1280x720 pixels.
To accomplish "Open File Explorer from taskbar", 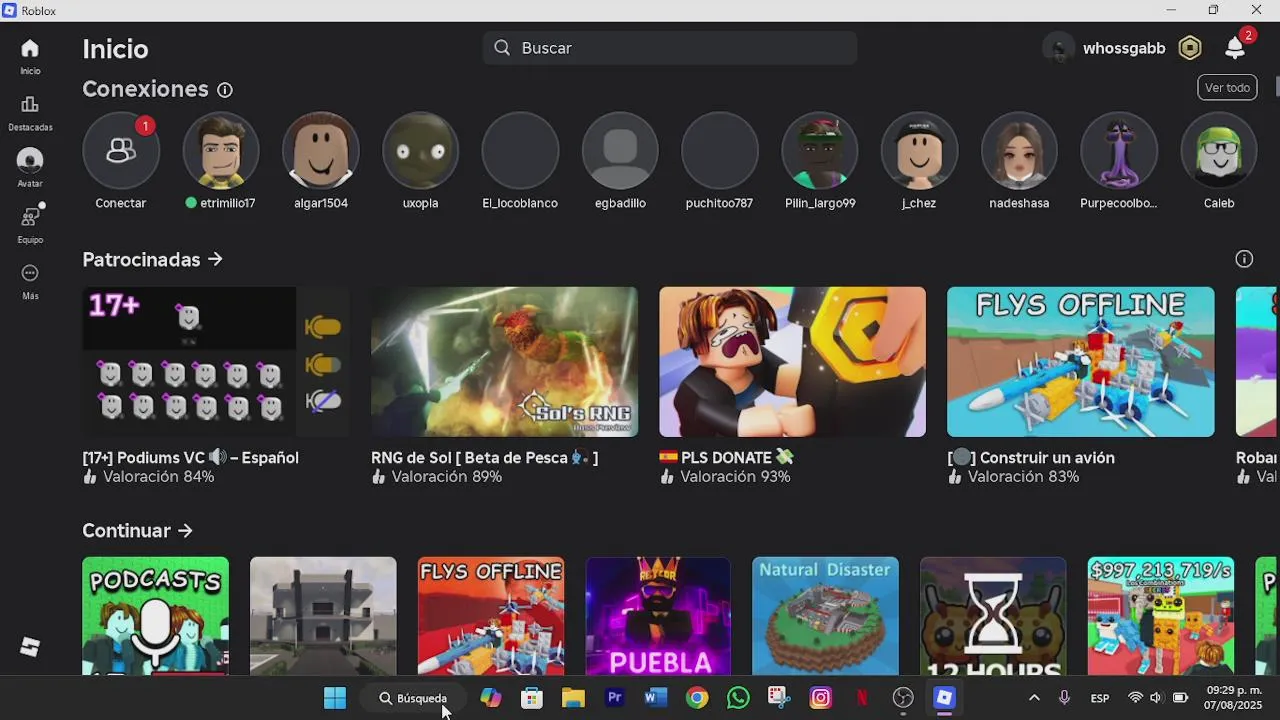I will click(x=573, y=698).
